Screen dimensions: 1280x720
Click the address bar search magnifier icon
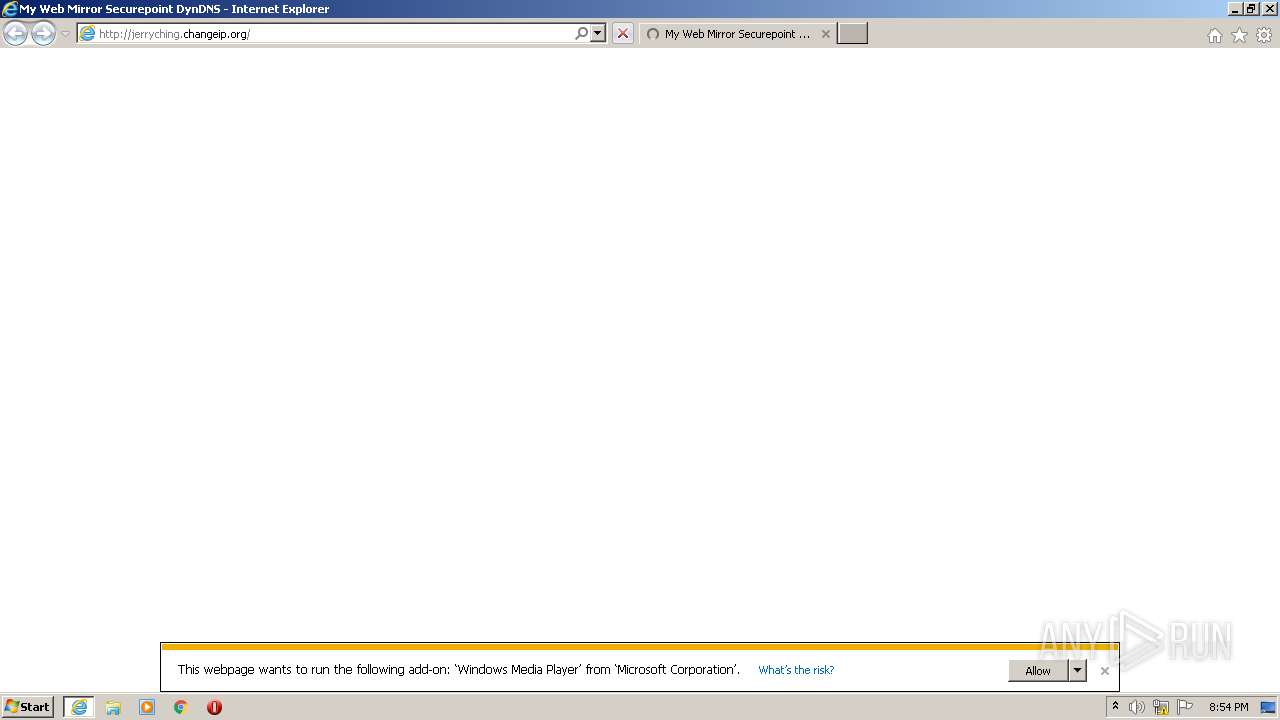[581, 34]
